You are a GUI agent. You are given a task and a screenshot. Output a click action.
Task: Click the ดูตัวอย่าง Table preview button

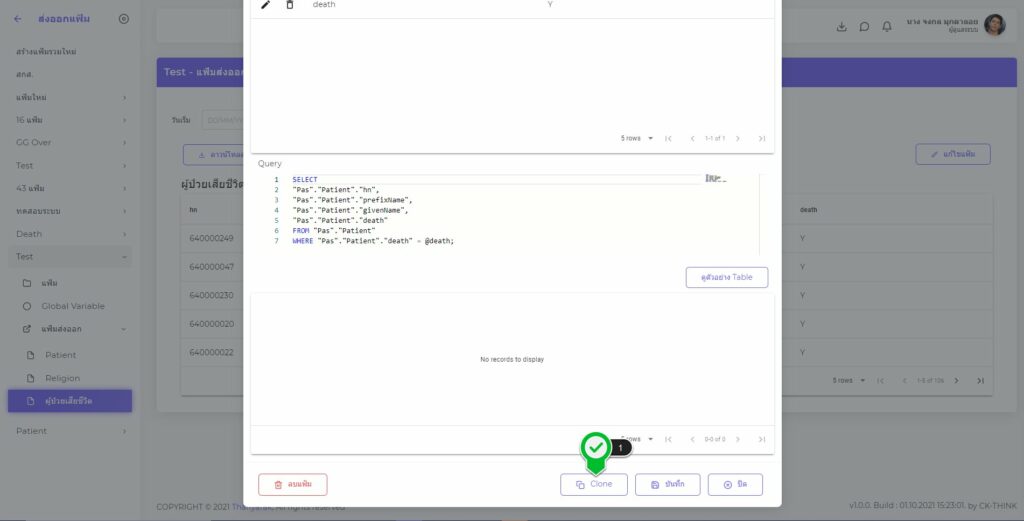pyautogui.click(x=726, y=277)
